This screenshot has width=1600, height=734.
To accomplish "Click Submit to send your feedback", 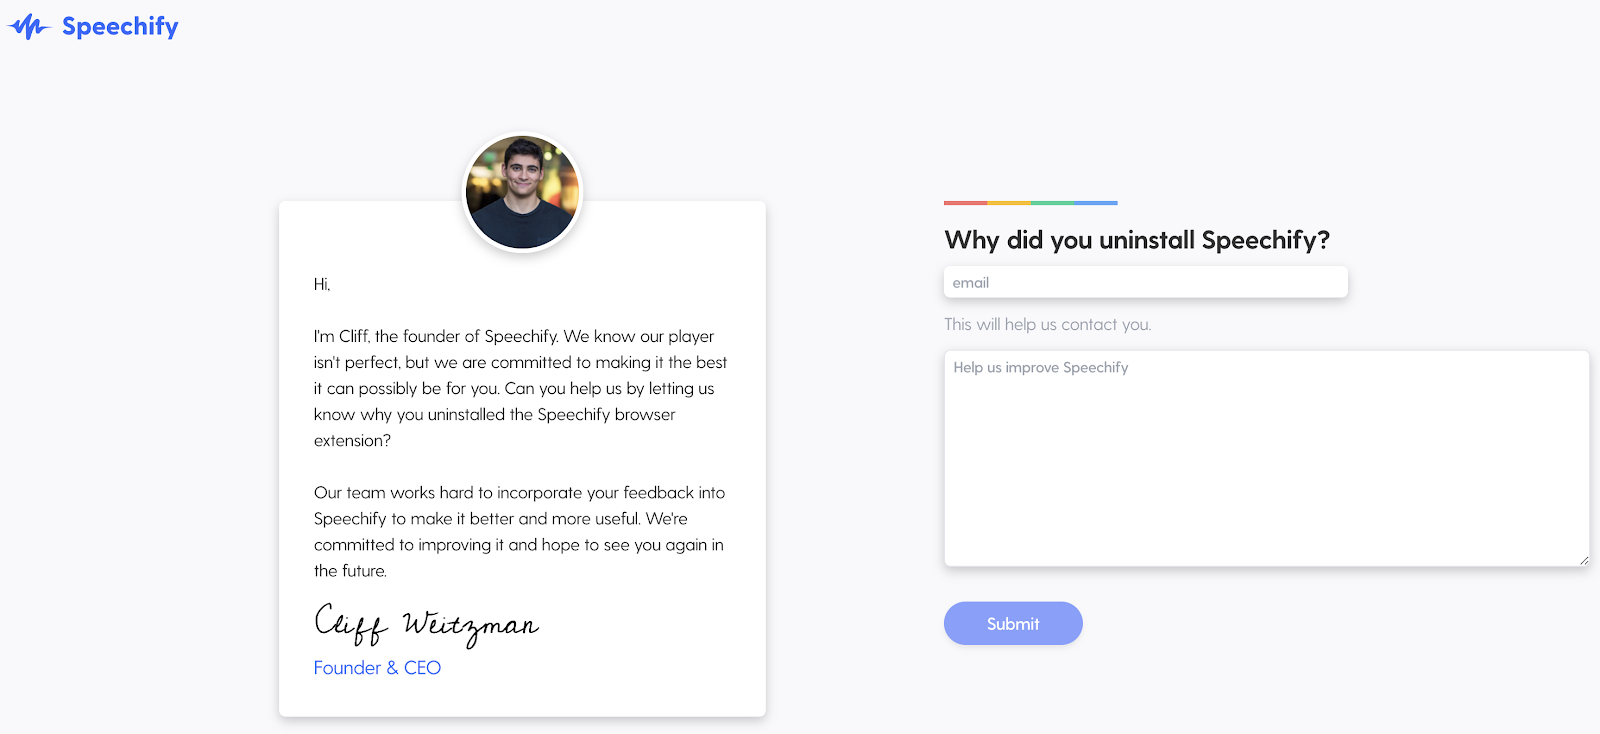I will pos(1012,623).
